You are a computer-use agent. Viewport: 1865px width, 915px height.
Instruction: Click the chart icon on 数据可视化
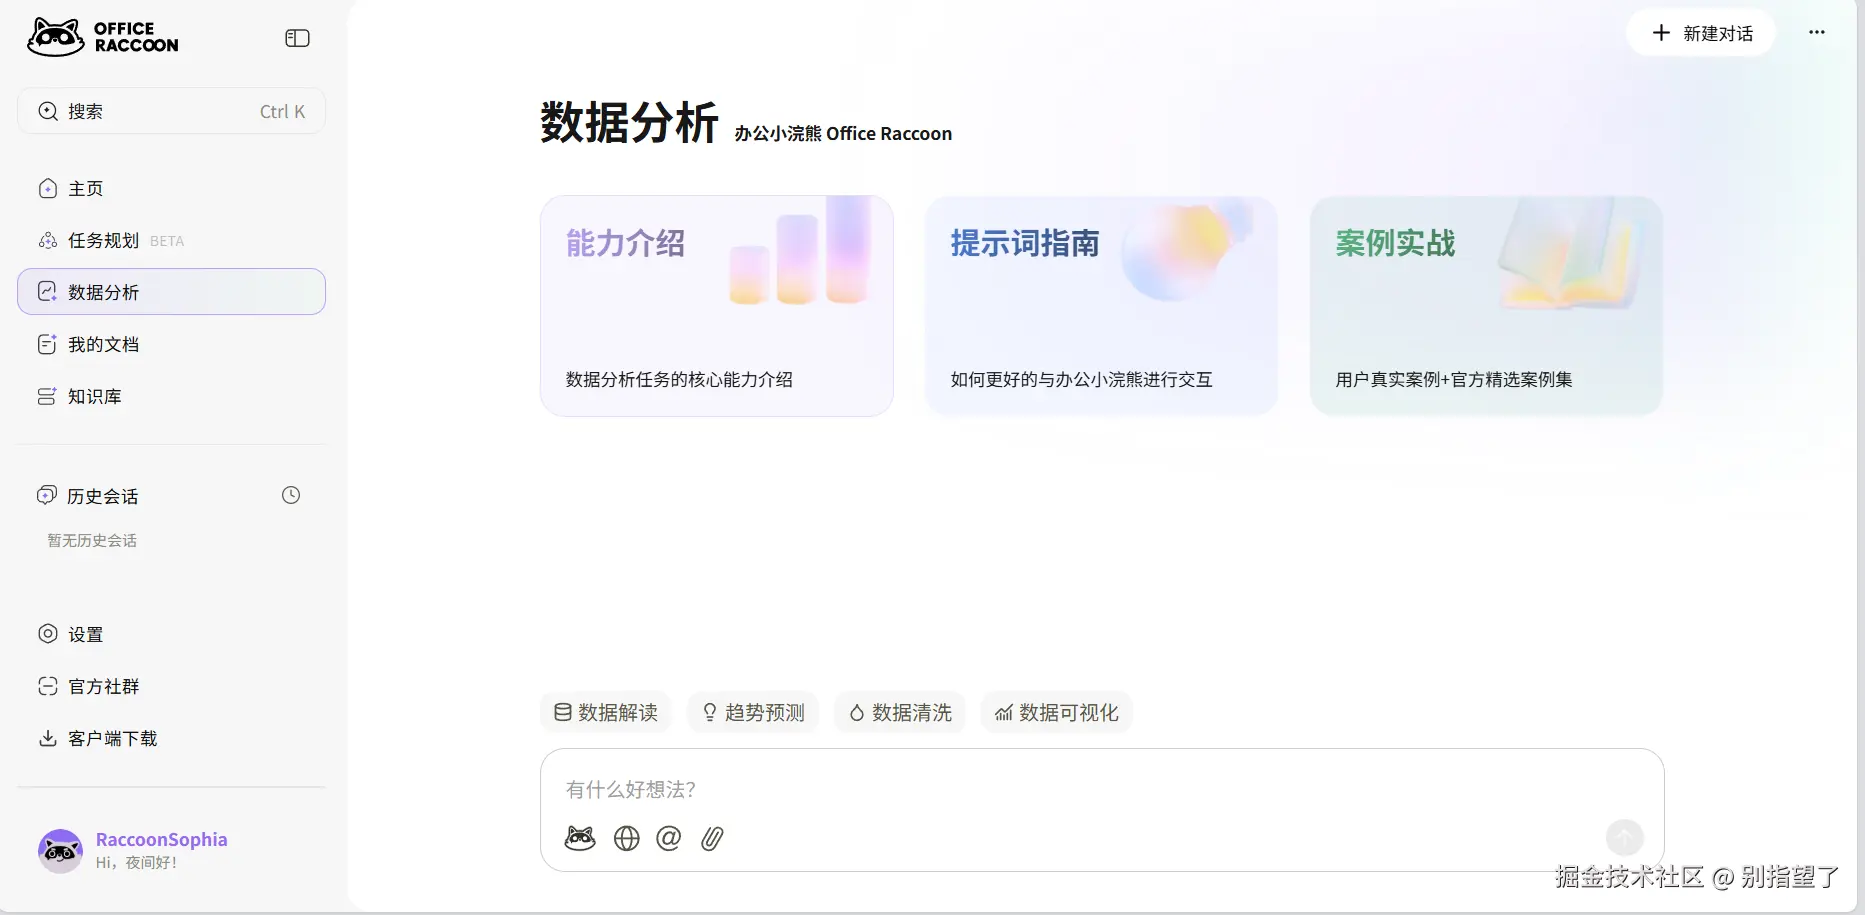pyautogui.click(x=1004, y=713)
